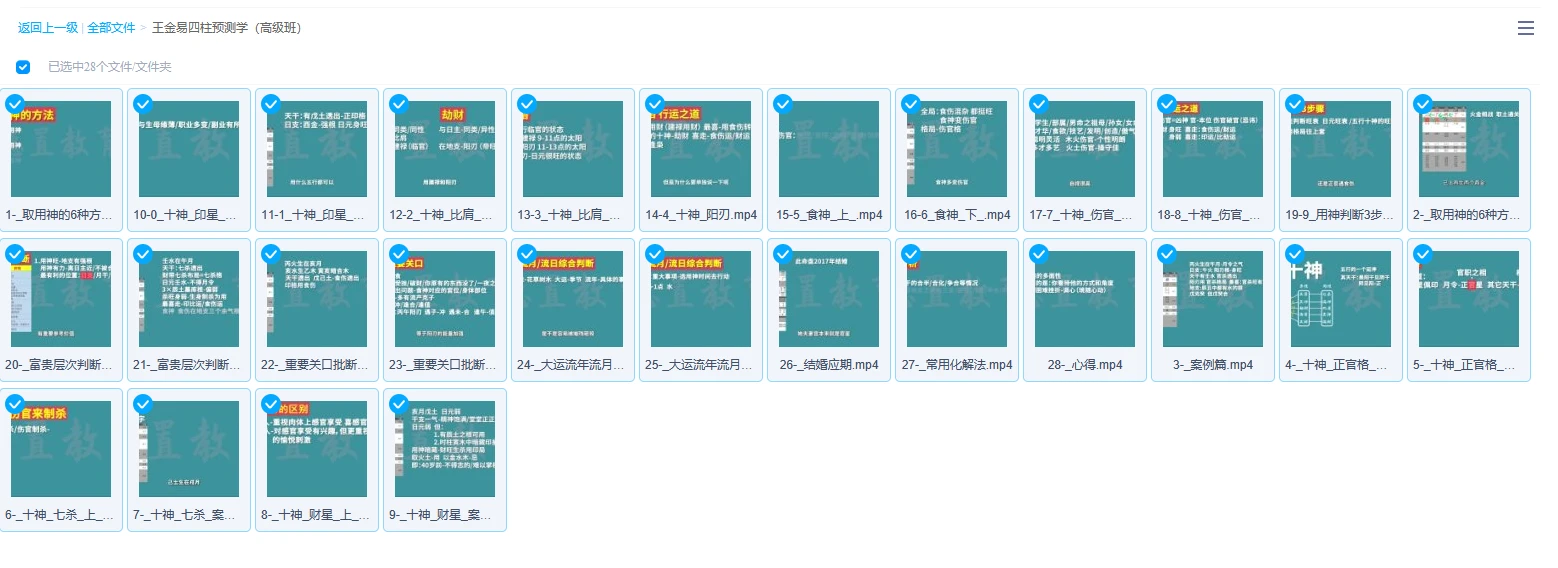
Task: Open thumbnail of 19-9_用神判断3步 video
Action: [x=1341, y=149]
